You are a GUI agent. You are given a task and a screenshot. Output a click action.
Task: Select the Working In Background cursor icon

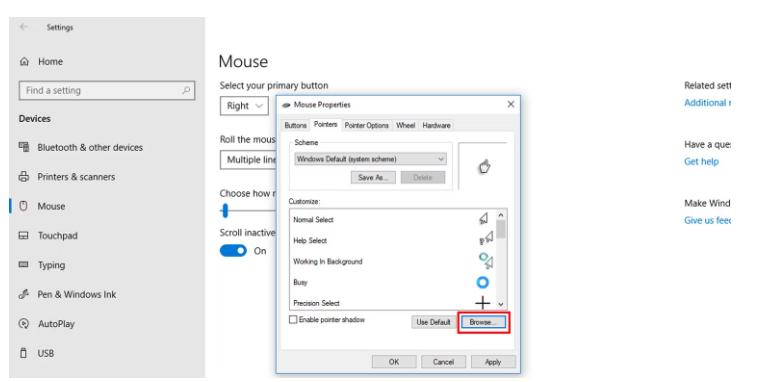[x=486, y=260]
